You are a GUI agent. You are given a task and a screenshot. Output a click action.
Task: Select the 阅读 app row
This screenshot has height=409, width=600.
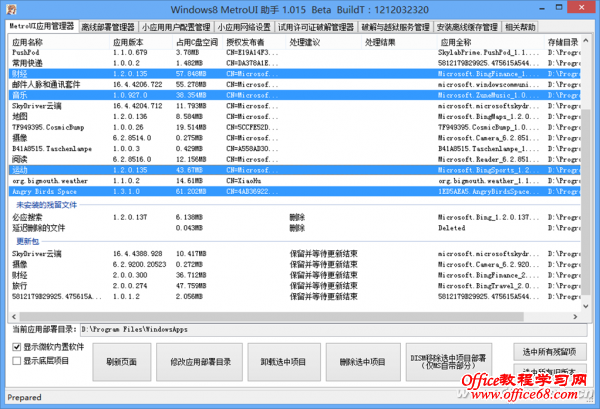[x=295, y=160]
